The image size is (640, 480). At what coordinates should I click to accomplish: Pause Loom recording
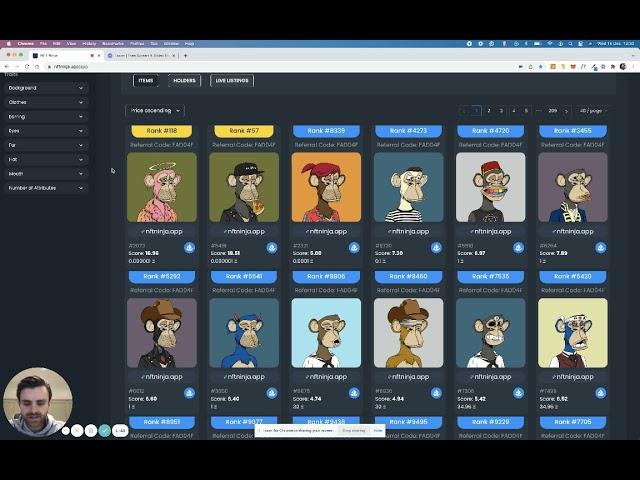click(x=91, y=430)
